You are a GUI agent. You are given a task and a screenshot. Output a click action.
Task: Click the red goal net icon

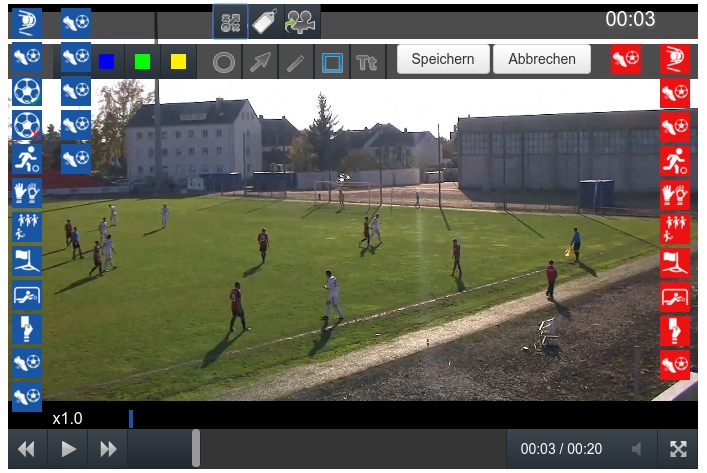675,59
